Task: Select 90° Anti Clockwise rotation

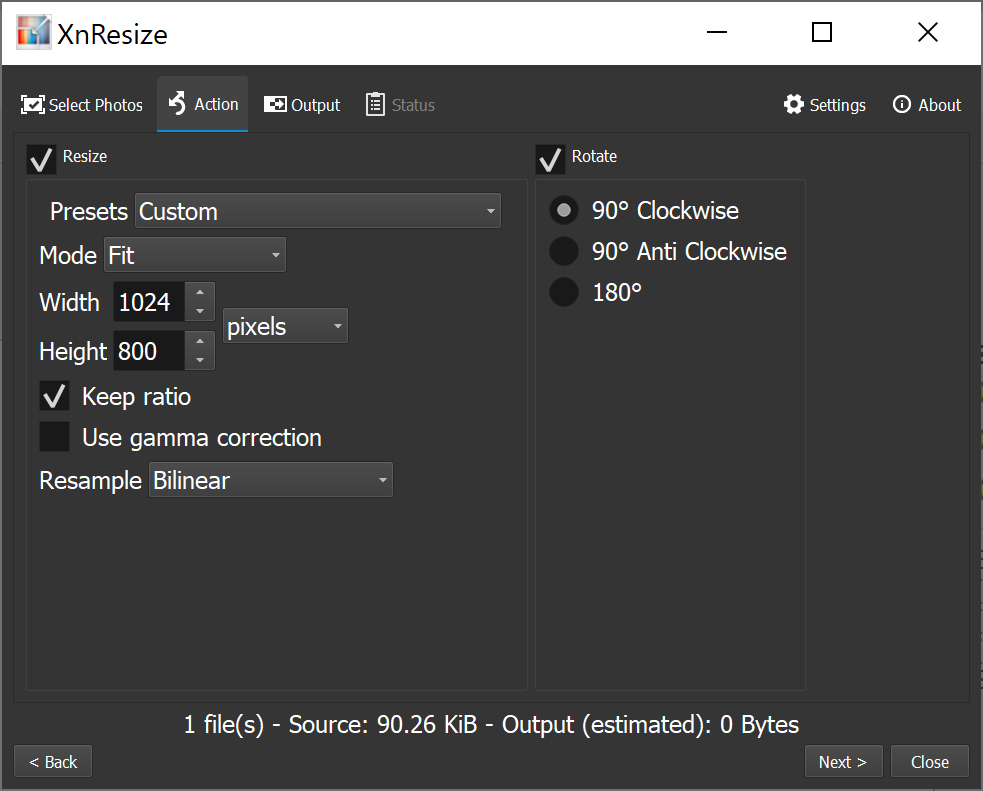Action: 565,252
